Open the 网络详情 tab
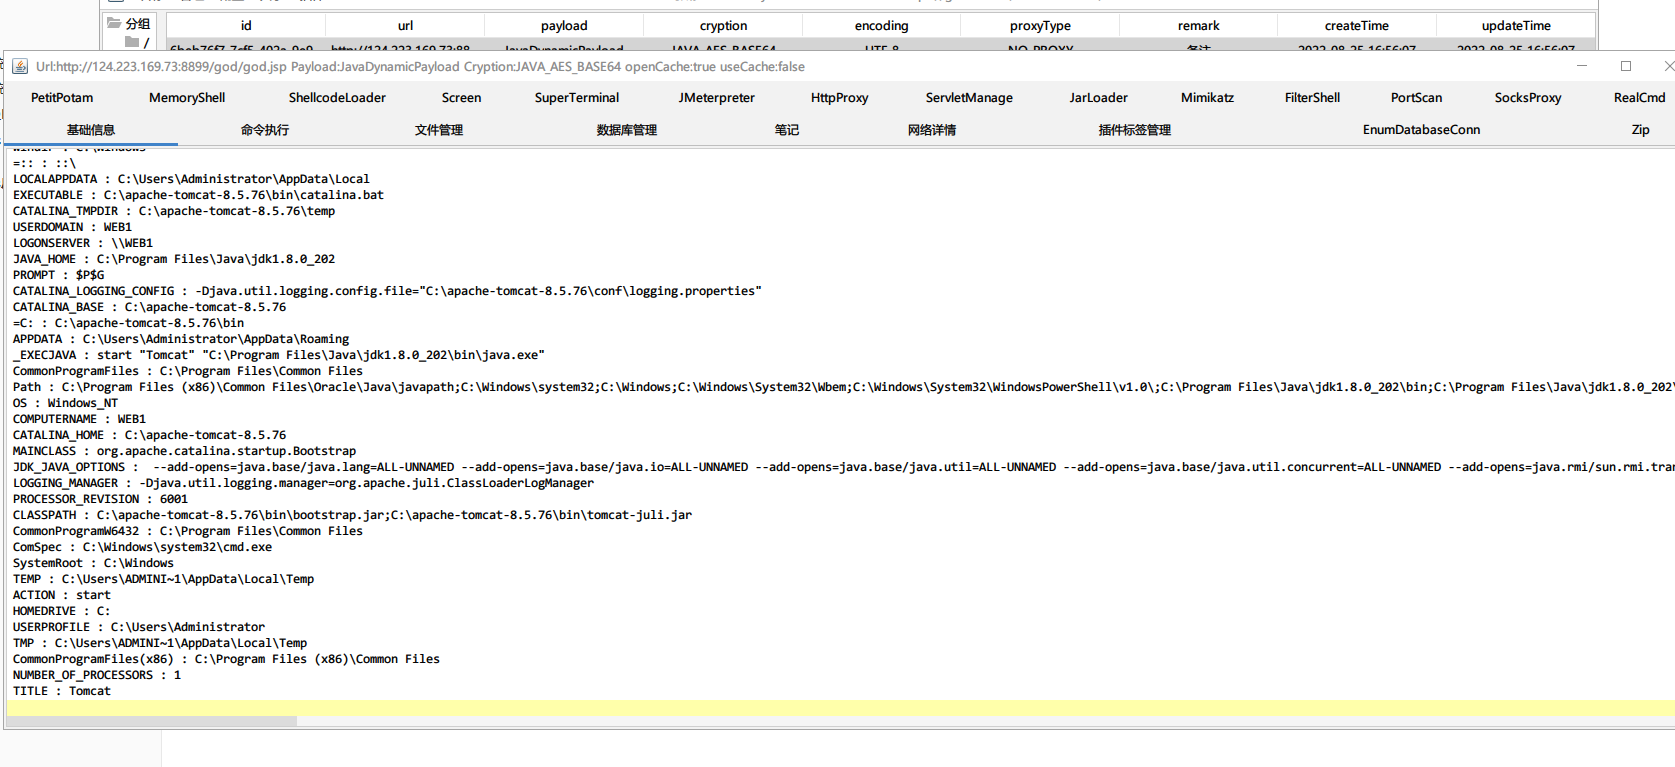The width and height of the screenshot is (1675, 767). click(x=932, y=130)
